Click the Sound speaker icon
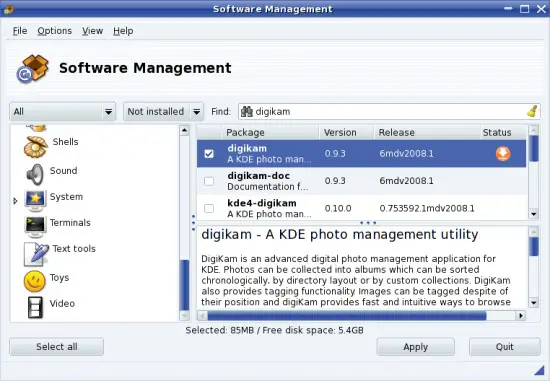Viewport: 550px width, 381px height. click(x=35, y=174)
